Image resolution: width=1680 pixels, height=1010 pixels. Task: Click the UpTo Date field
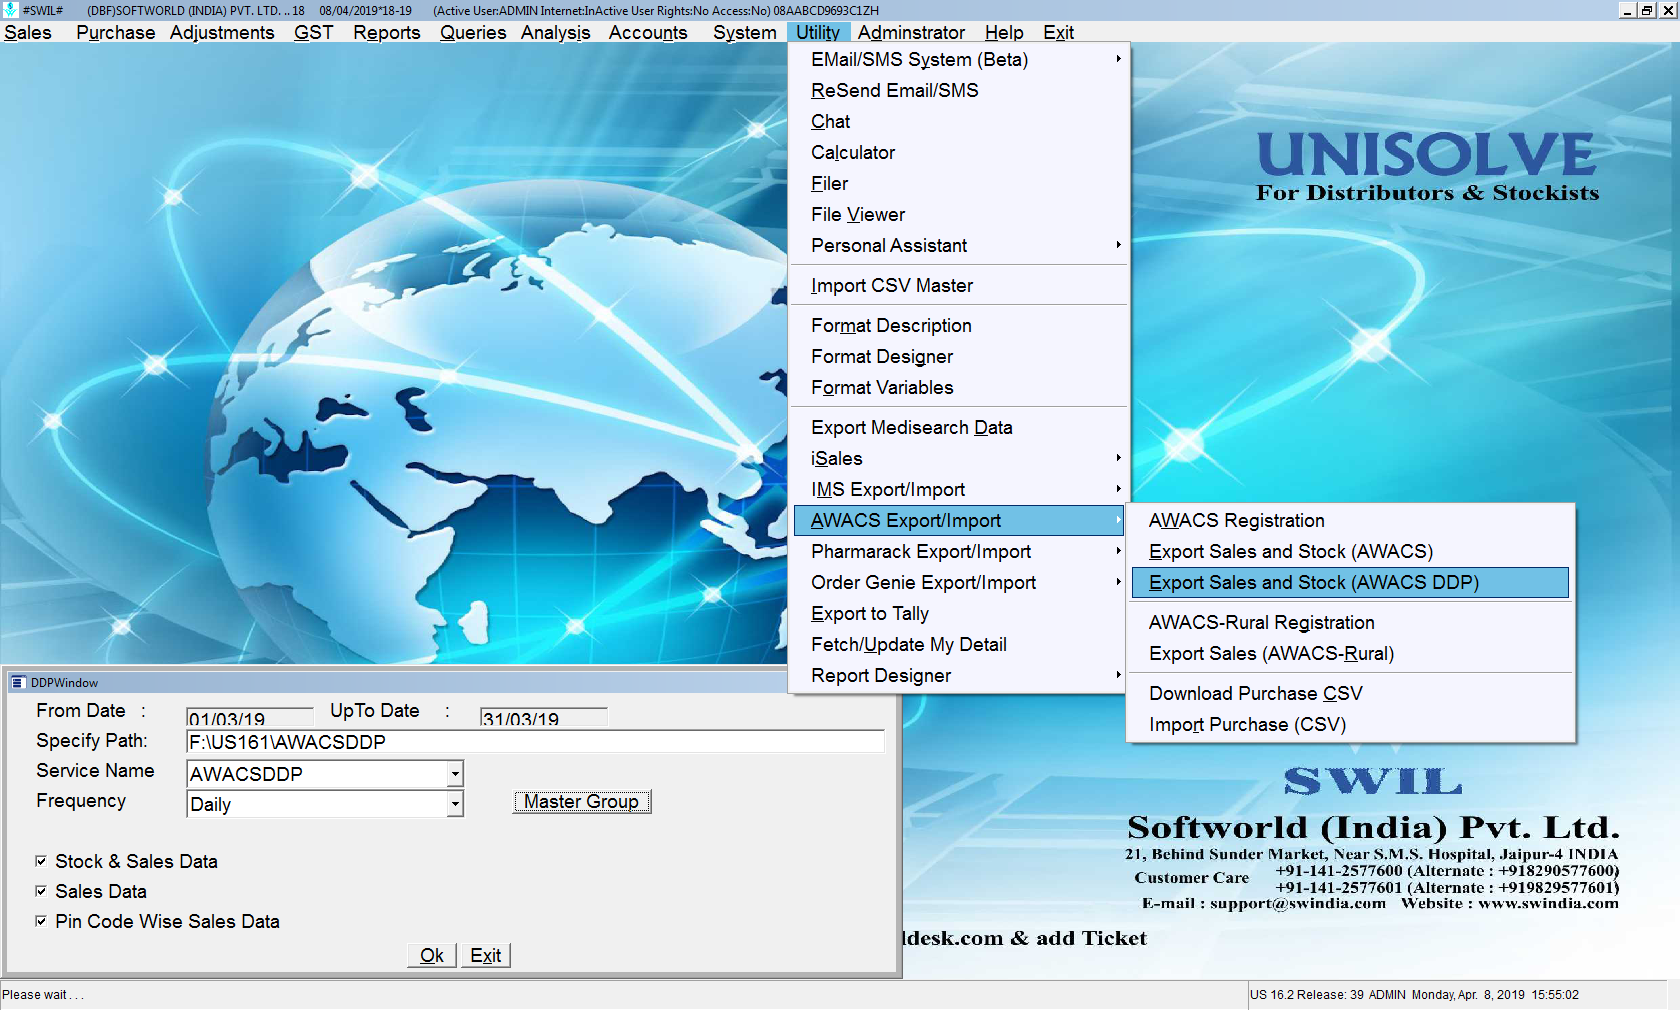[x=544, y=717]
